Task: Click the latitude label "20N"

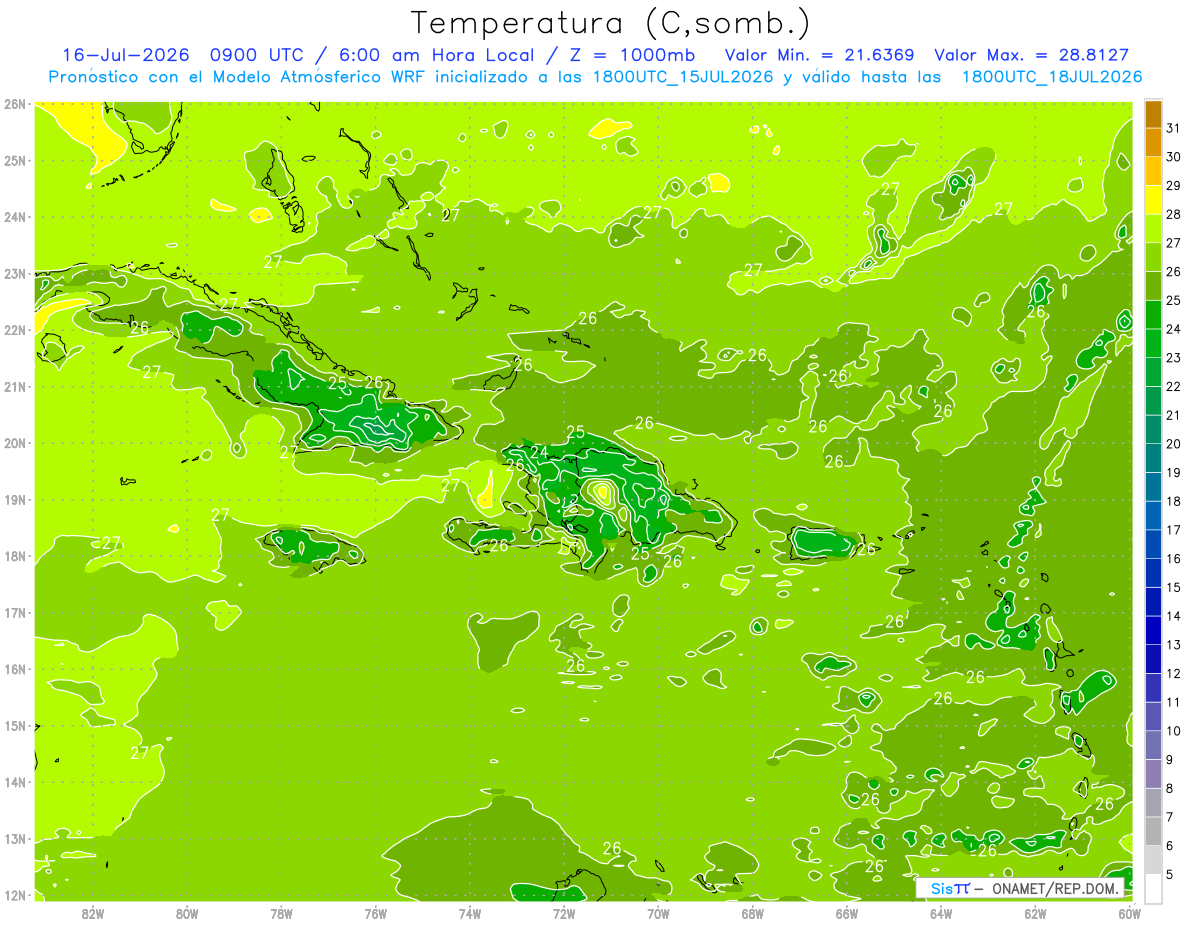Action: [14, 443]
